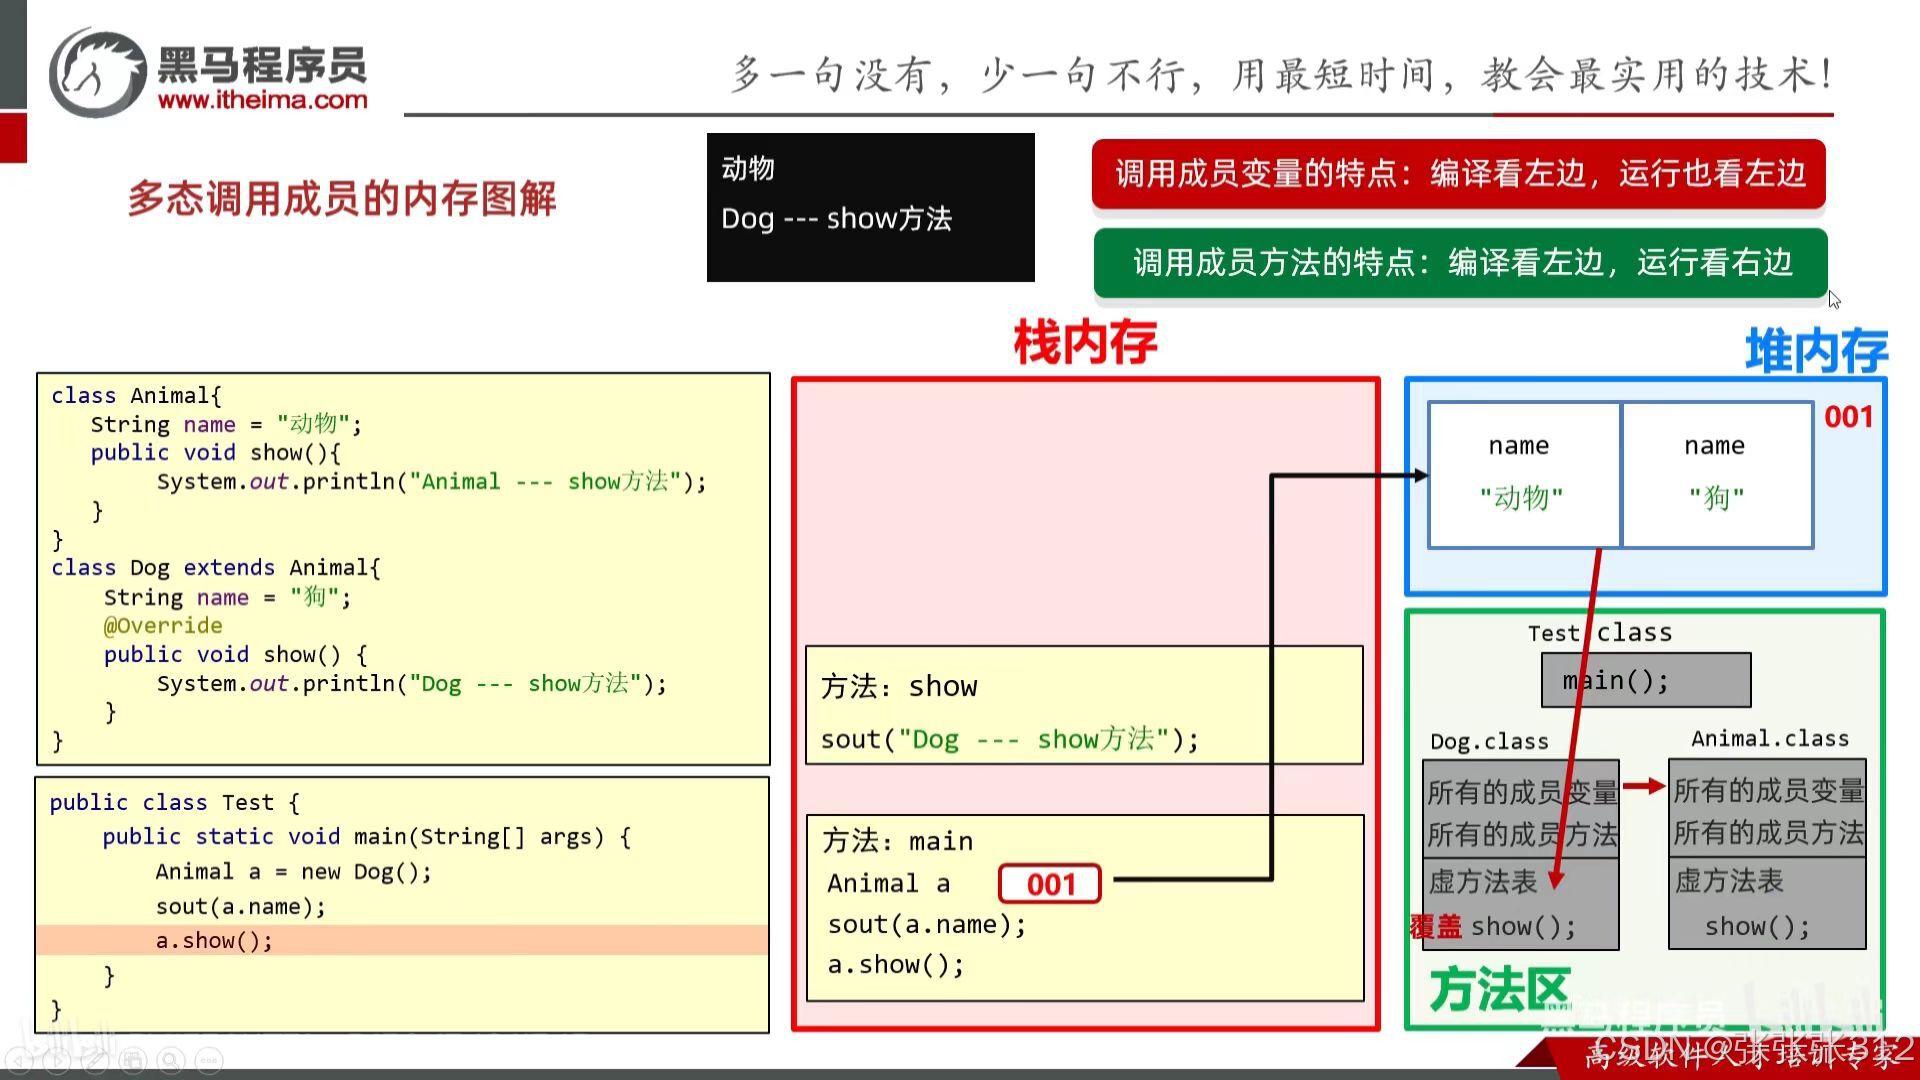Click the green member method rule banner
The width and height of the screenshot is (1920, 1080).
tap(1460, 263)
